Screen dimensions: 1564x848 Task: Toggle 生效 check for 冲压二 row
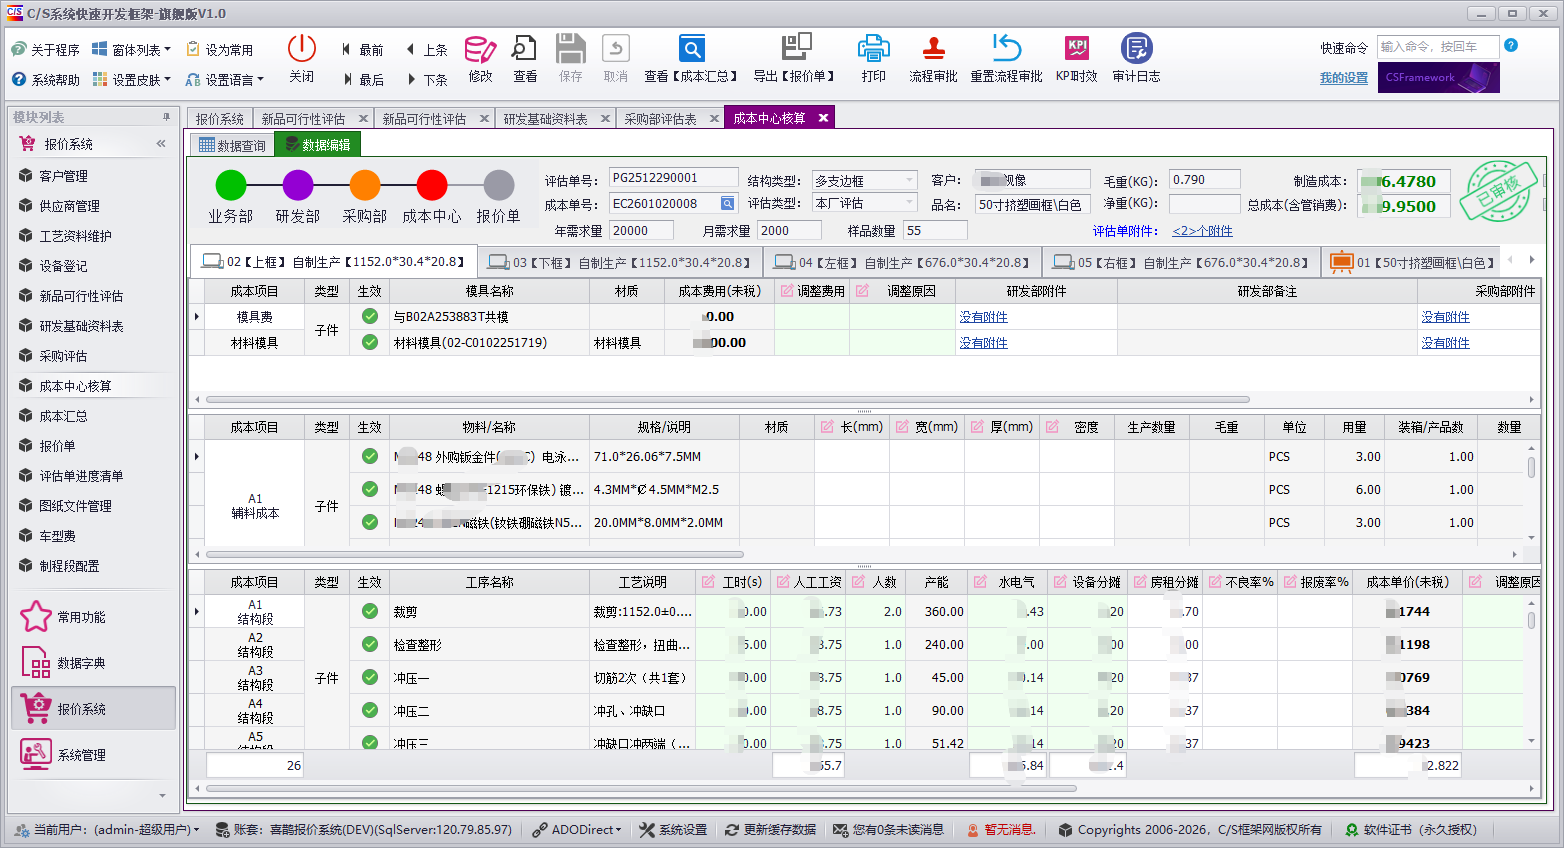pyautogui.click(x=370, y=710)
